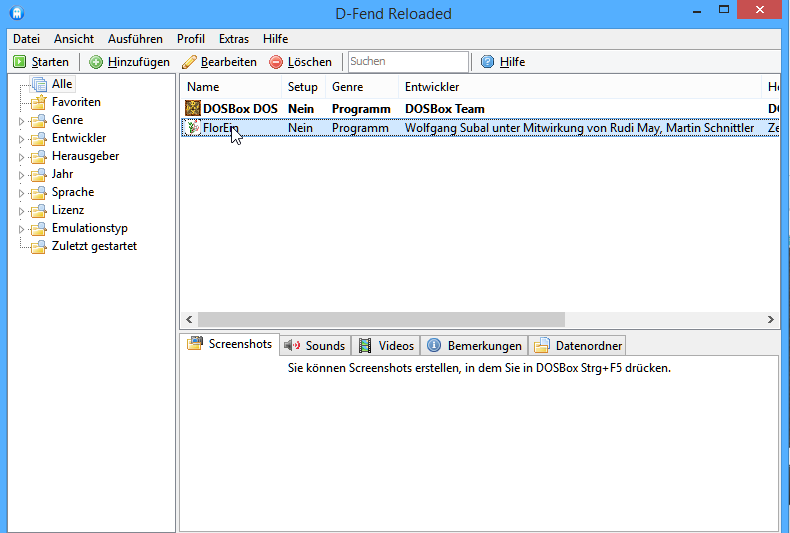The image size is (790, 533).
Task: Click the Sprache folder icon
Action: [39, 192]
